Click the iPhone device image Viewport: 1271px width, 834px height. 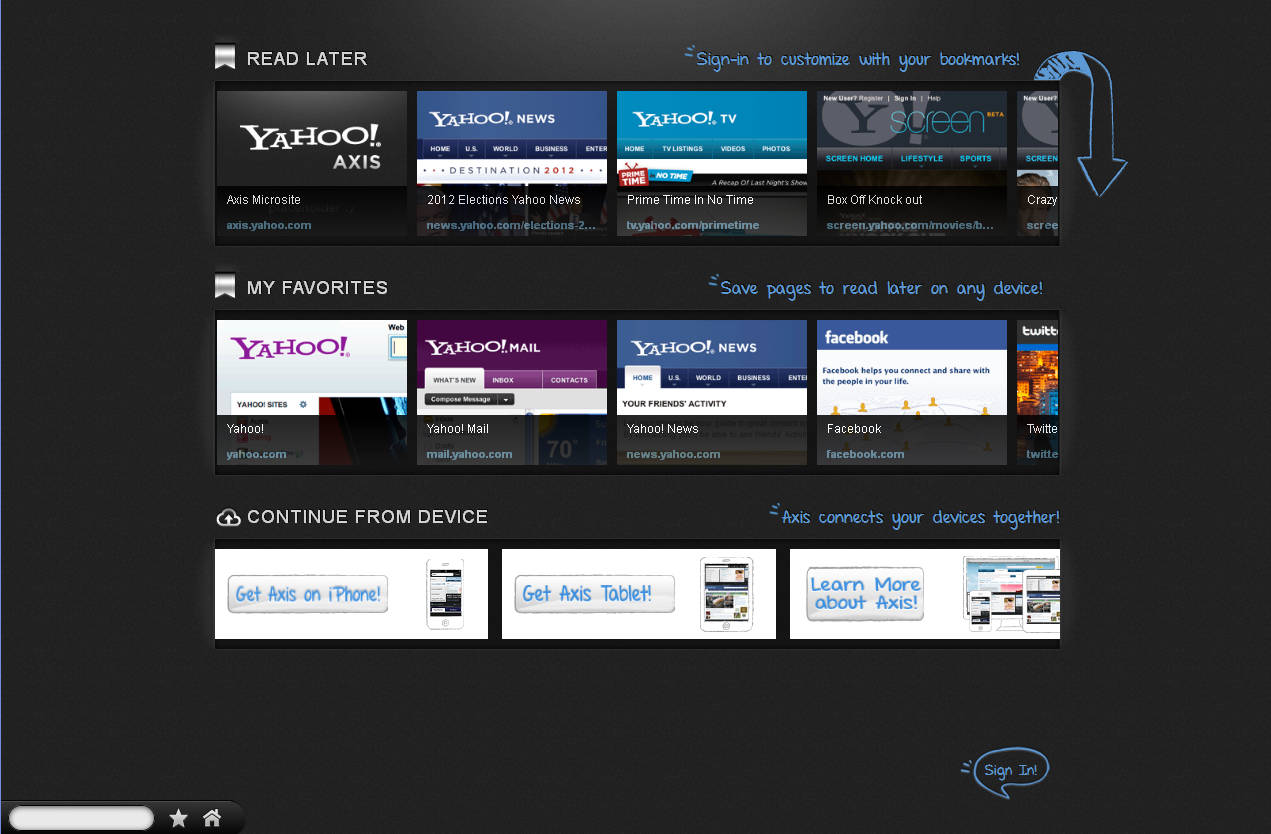(x=445, y=594)
